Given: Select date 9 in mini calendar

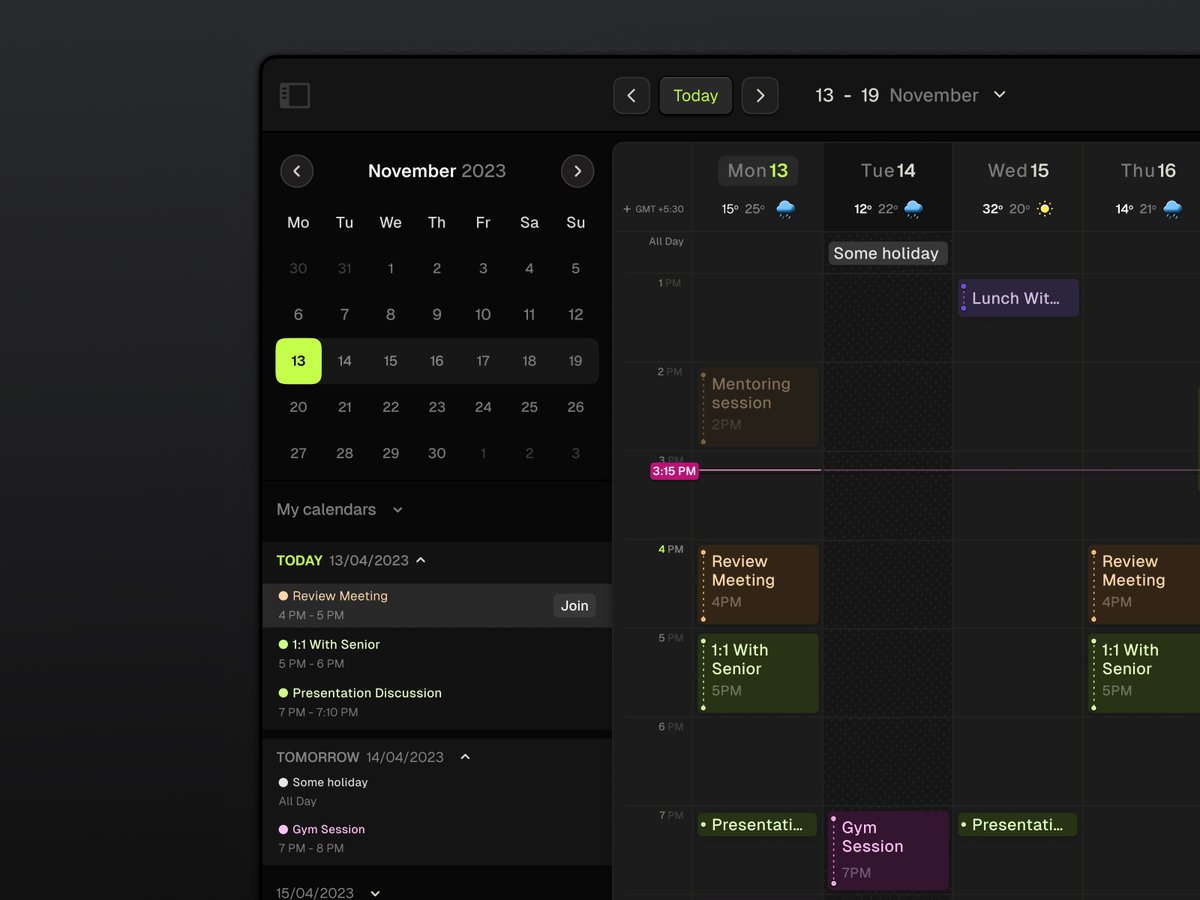Looking at the screenshot, I should pyautogui.click(x=437, y=315).
